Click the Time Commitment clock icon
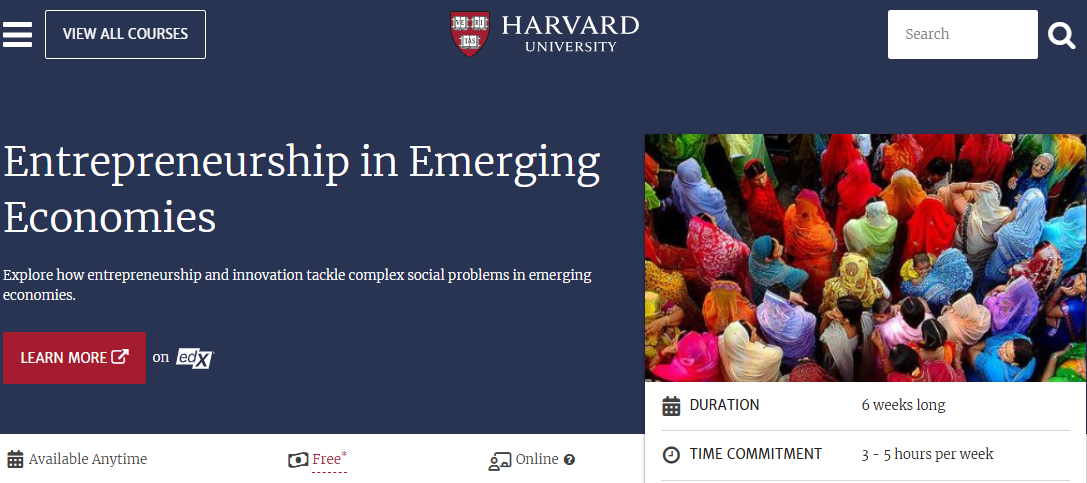Image resolution: width=1087 pixels, height=483 pixels. tap(671, 454)
